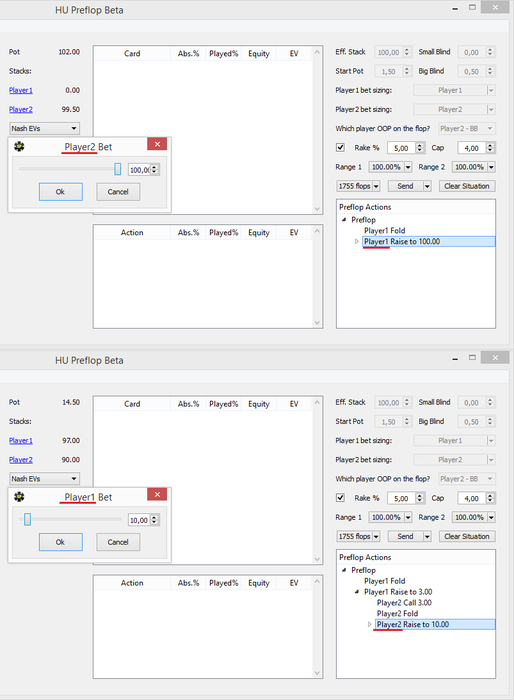The height and width of the screenshot is (700, 514).
Task: Cancel the Player1 Bet dialog
Action: [118, 542]
